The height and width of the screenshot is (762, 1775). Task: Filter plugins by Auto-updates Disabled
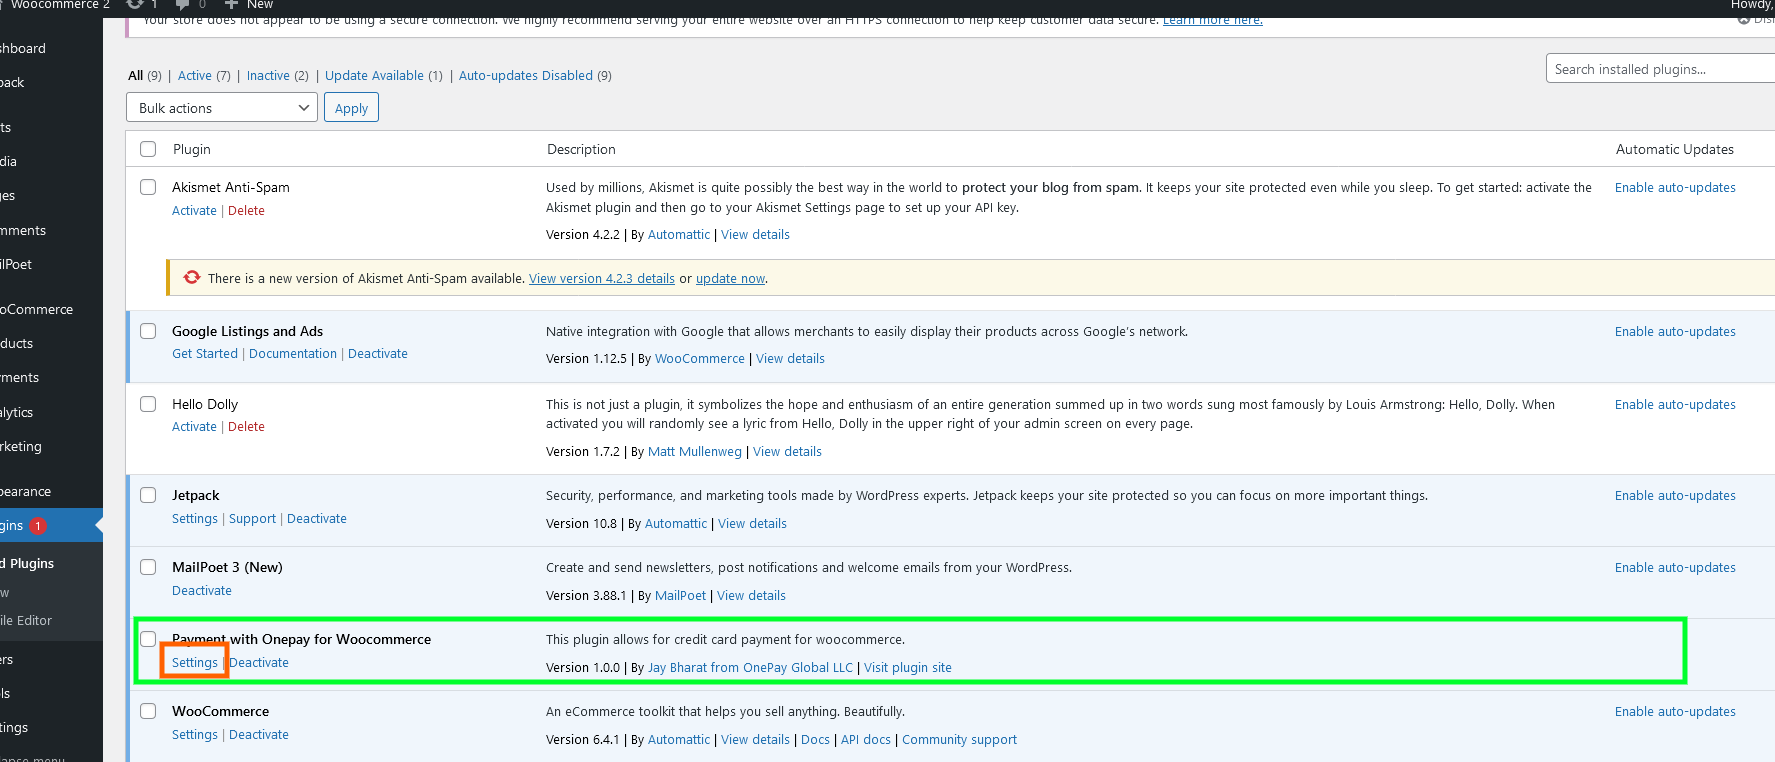tap(526, 76)
